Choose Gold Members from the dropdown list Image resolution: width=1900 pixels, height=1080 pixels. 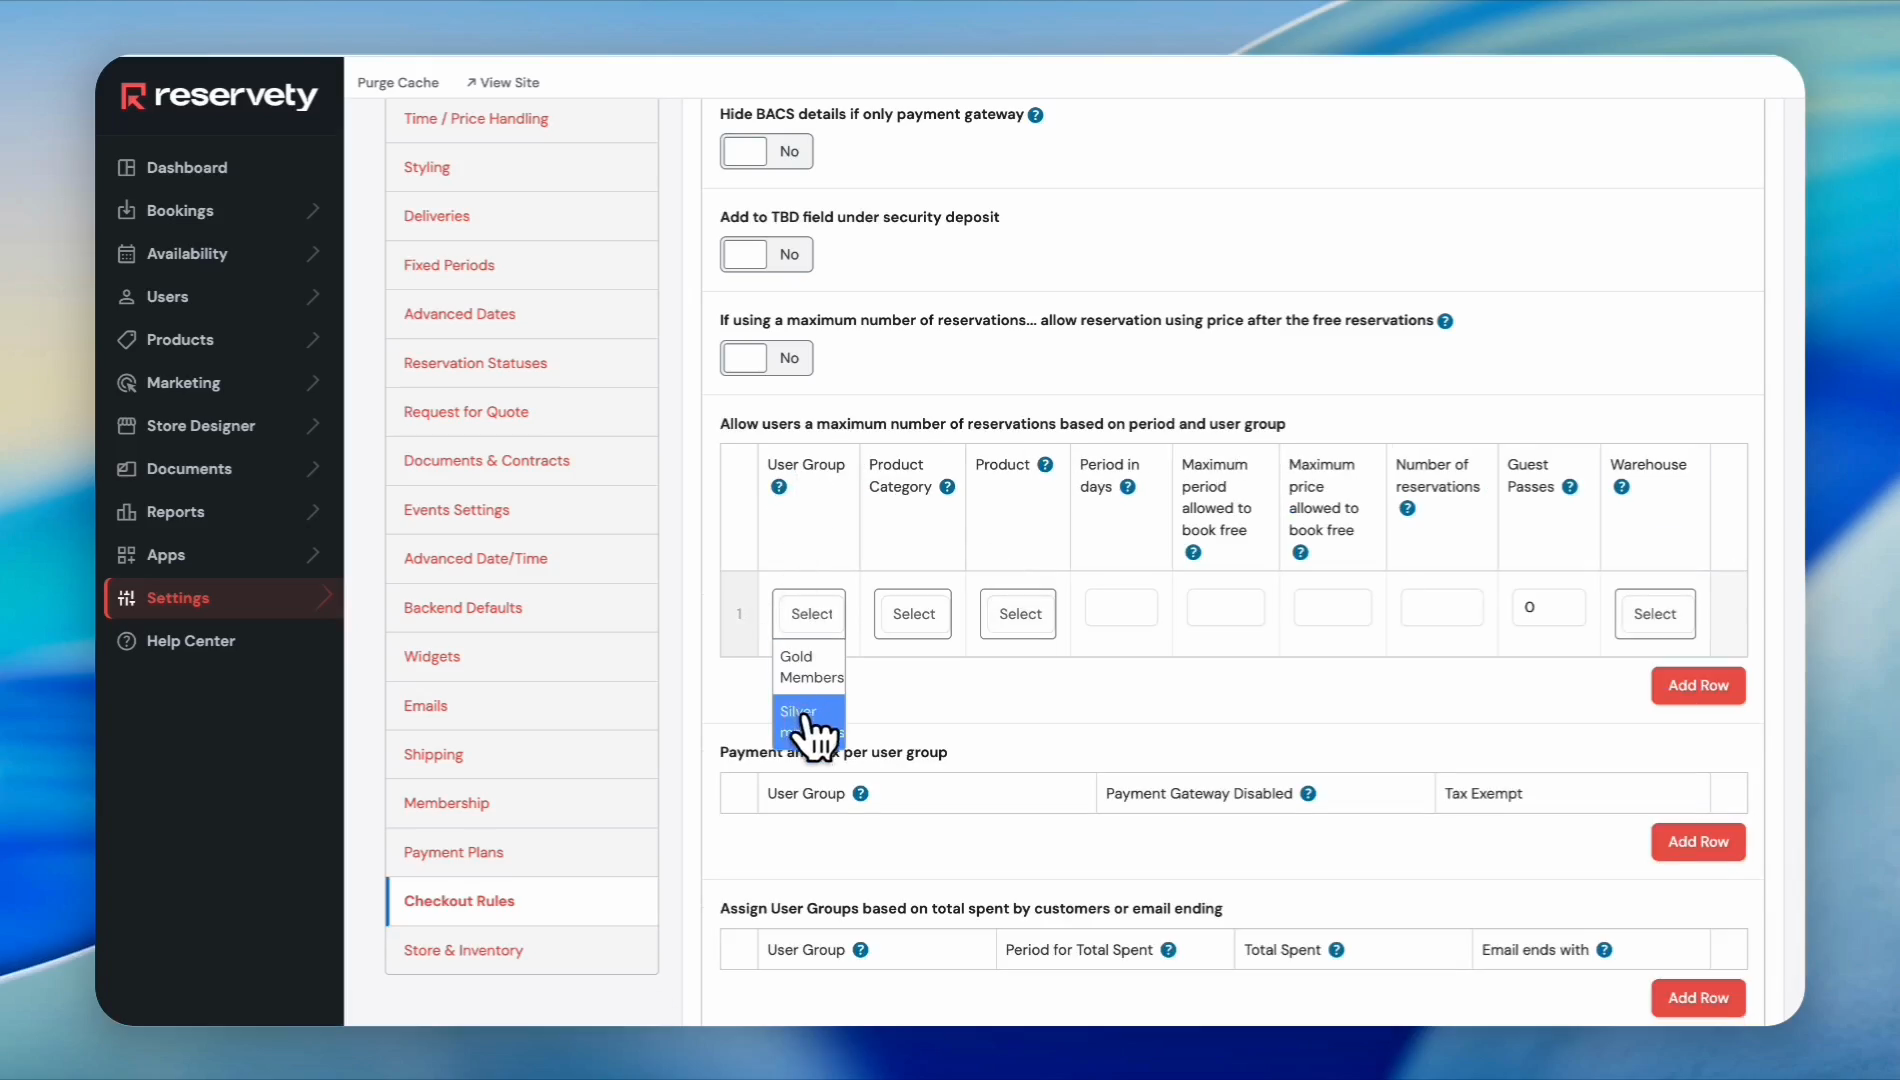click(x=809, y=667)
